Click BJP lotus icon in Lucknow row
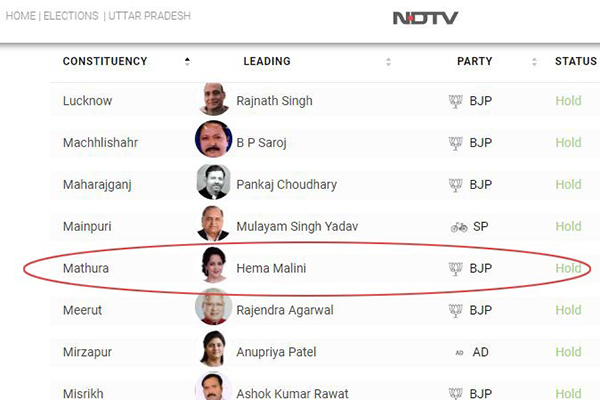The image size is (600, 400). [x=455, y=101]
